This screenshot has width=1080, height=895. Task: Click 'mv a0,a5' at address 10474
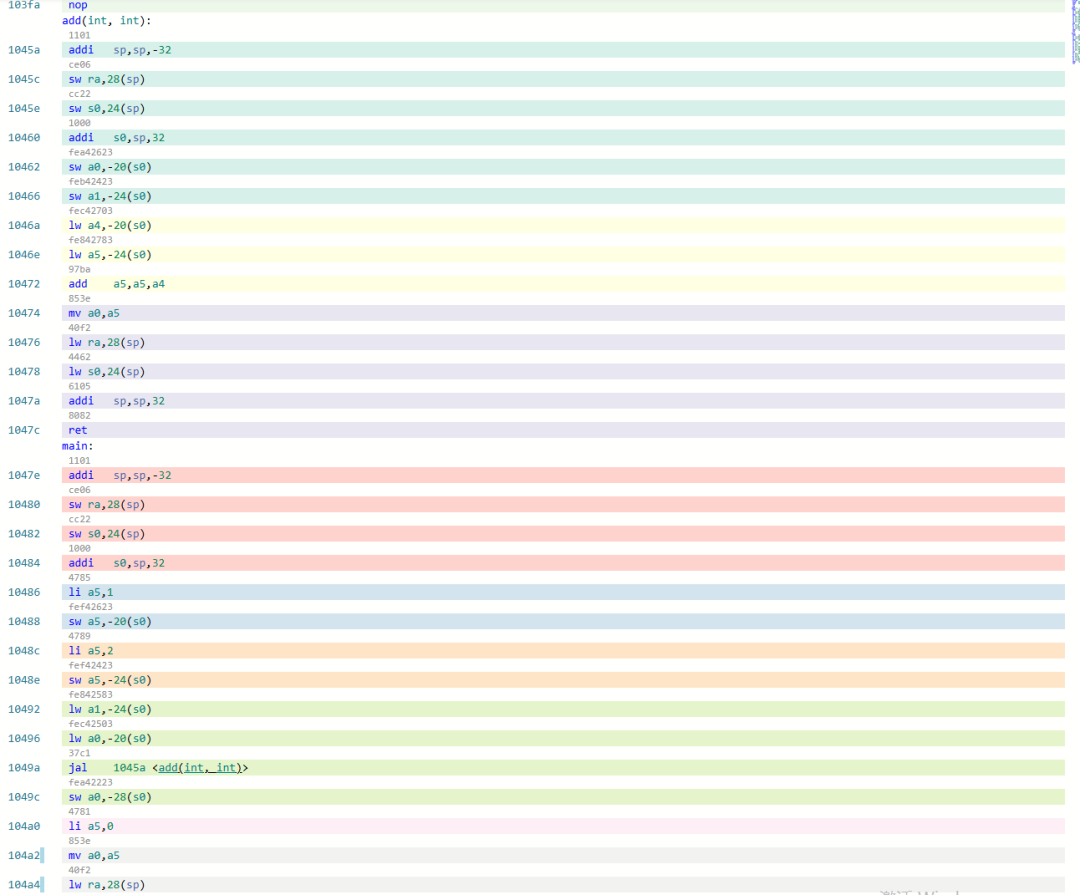(x=94, y=313)
